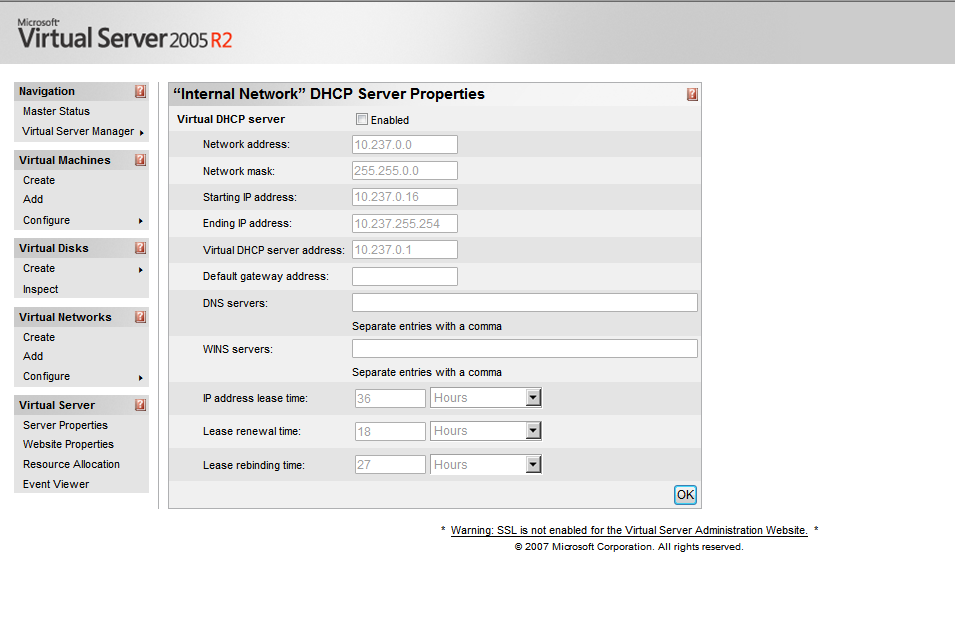The height and width of the screenshot is (627, 955).
Task: Click the Ending IP address field
Action: 404,224
